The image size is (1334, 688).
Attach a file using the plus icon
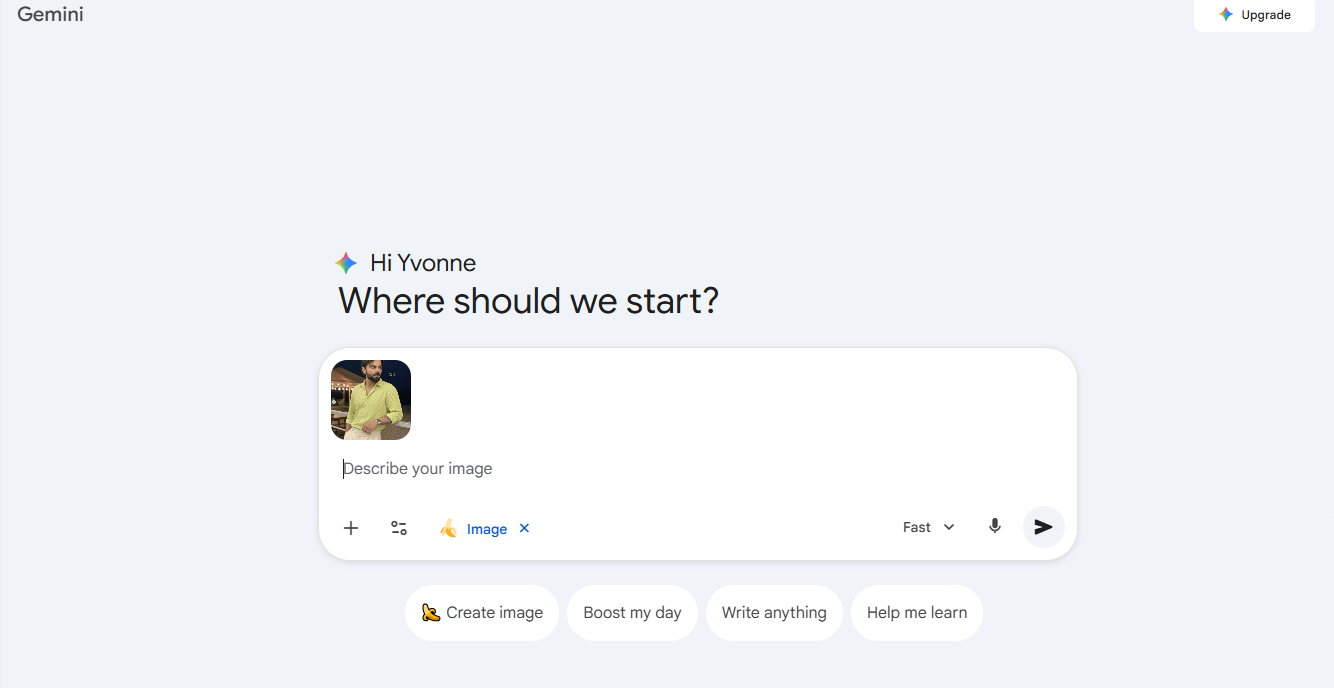tap(350, 527)
